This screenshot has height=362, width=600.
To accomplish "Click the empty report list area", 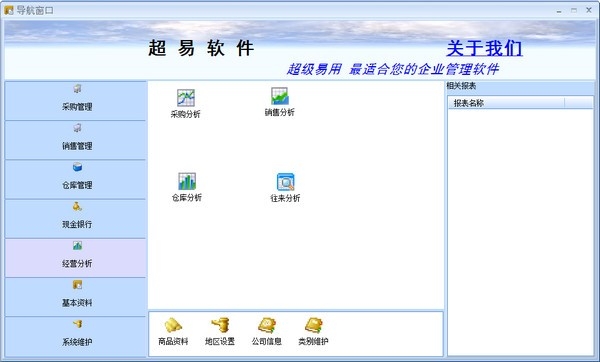I will 520,232.
